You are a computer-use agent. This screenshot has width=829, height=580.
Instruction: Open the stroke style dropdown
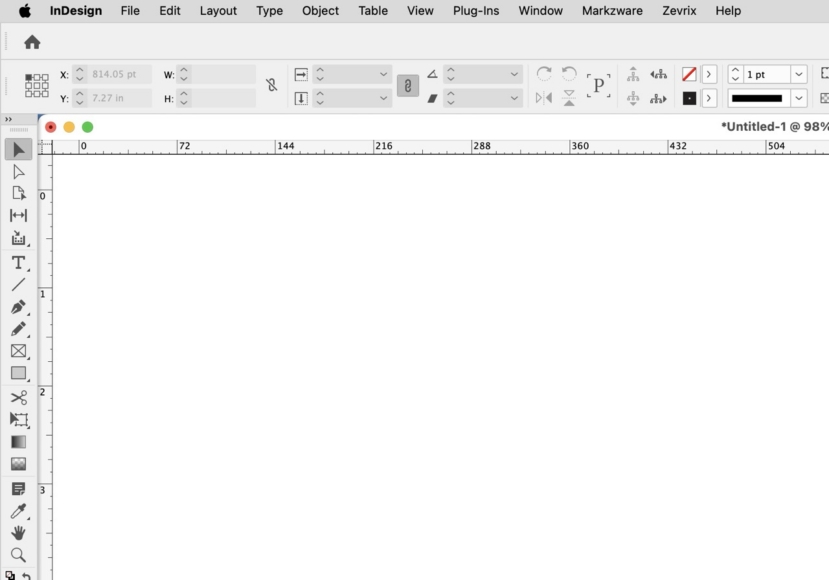(799, 98)
